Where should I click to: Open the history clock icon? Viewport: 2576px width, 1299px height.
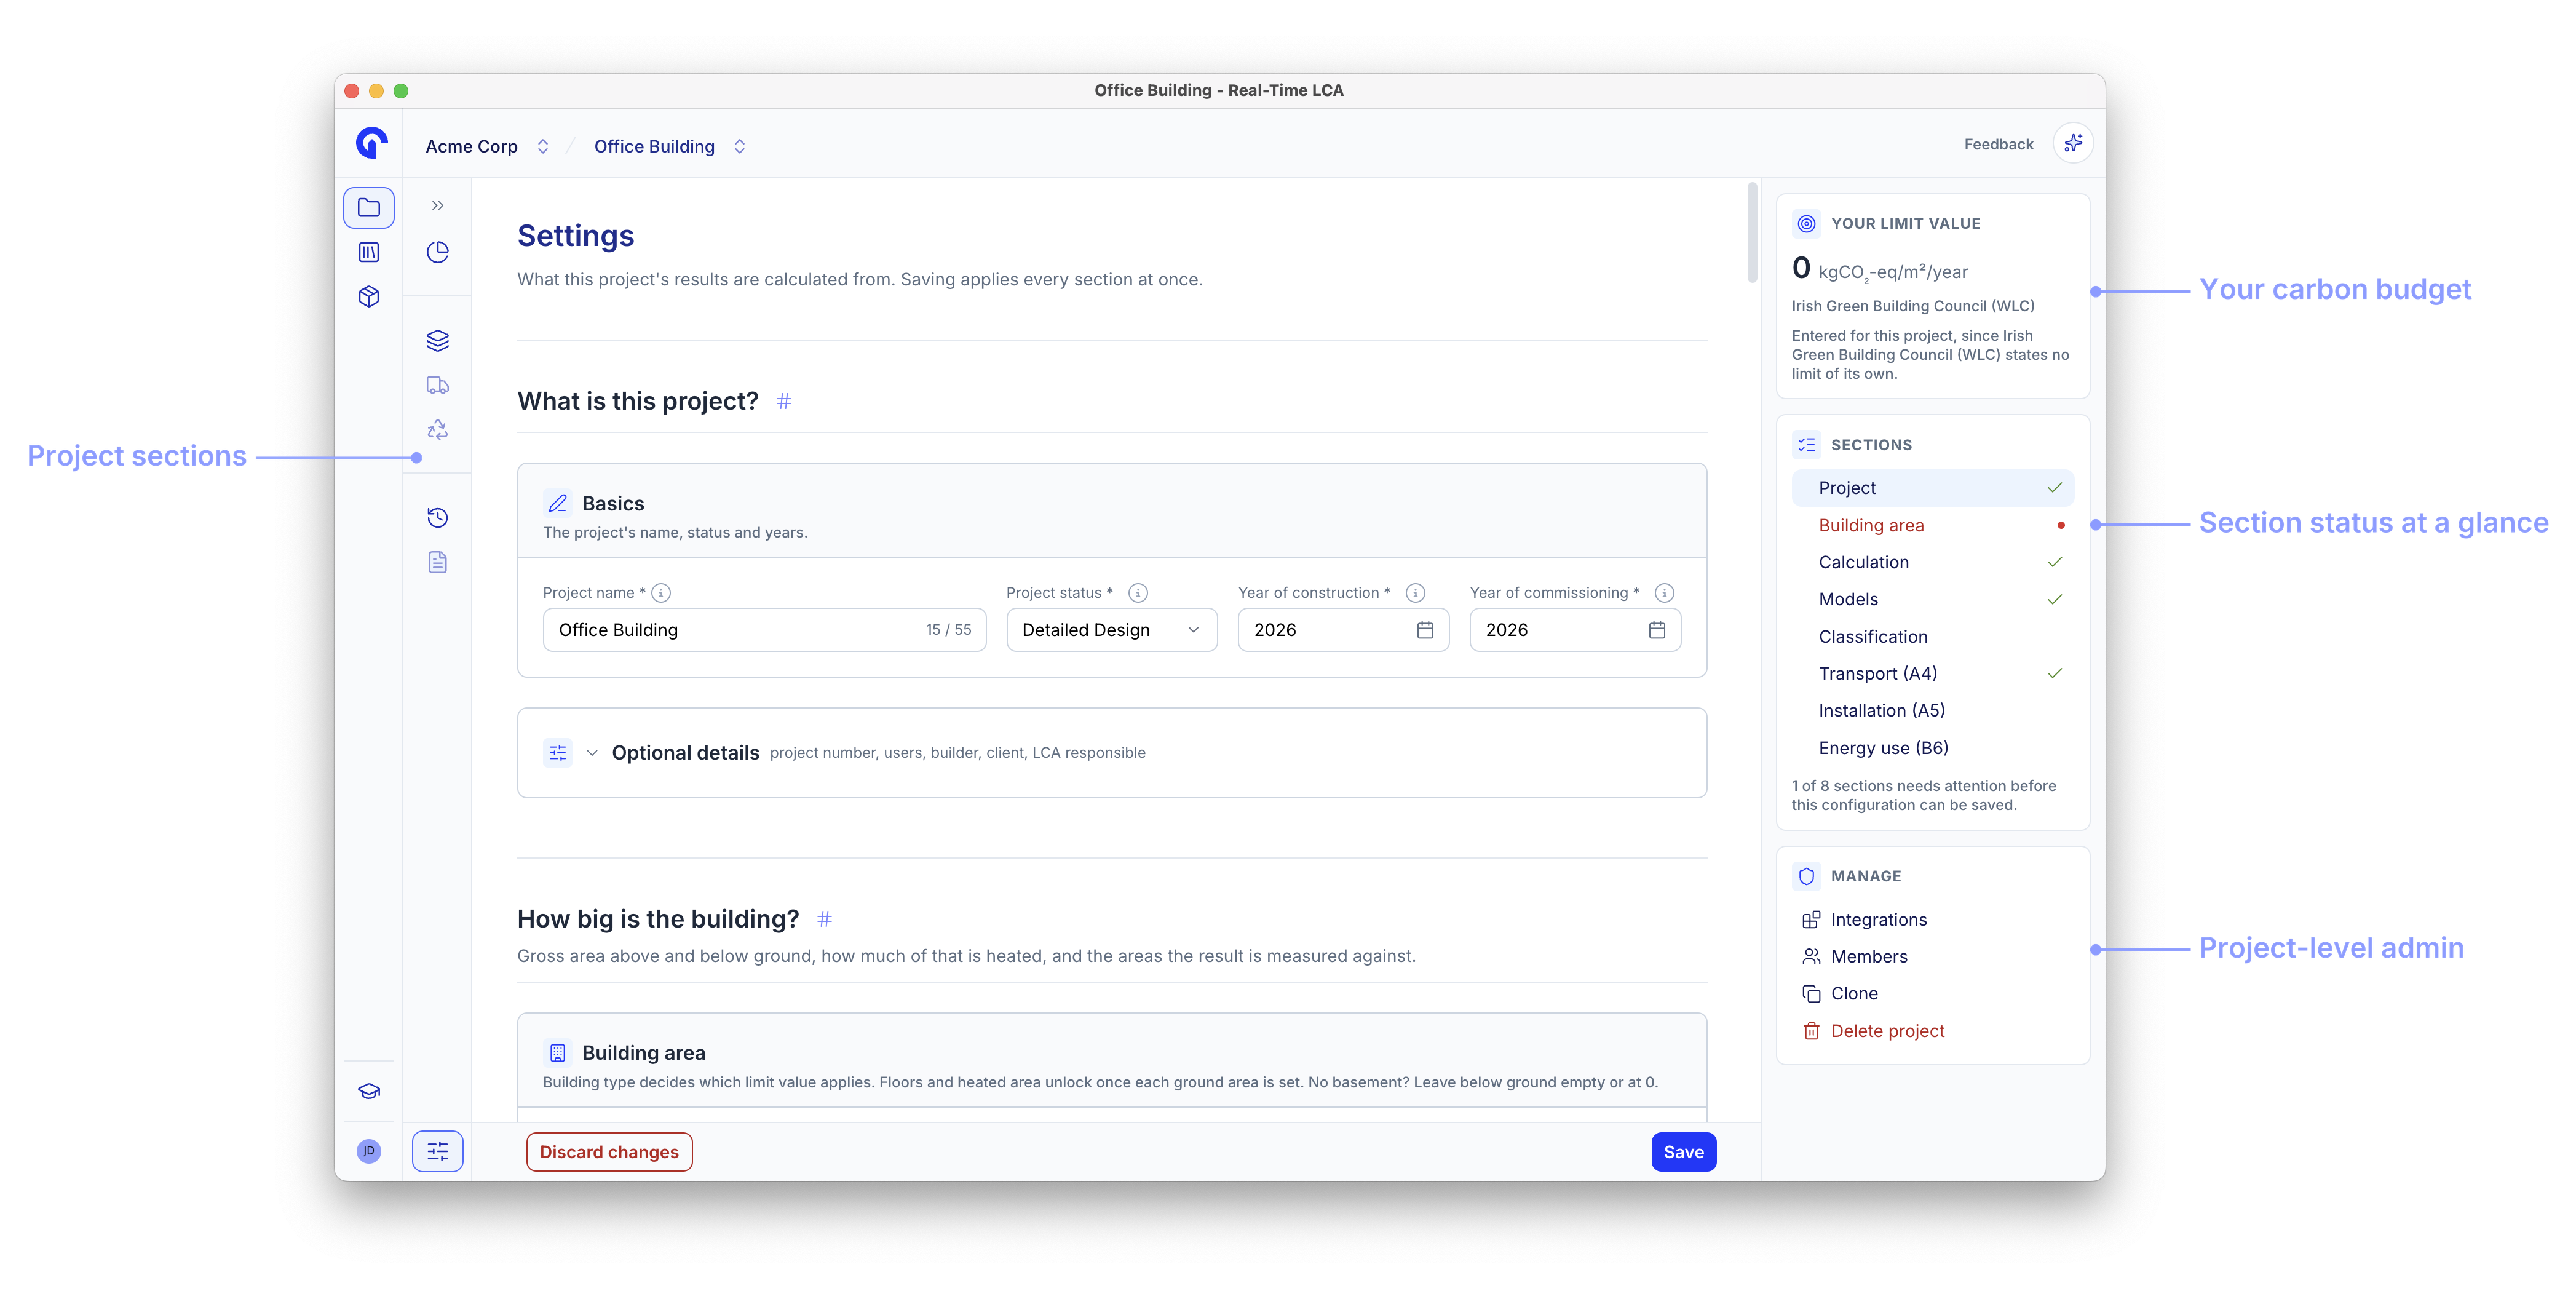437,518
